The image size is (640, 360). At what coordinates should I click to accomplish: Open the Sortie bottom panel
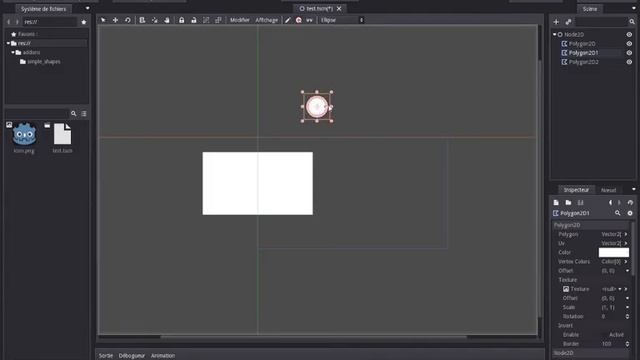click(106, 356)
